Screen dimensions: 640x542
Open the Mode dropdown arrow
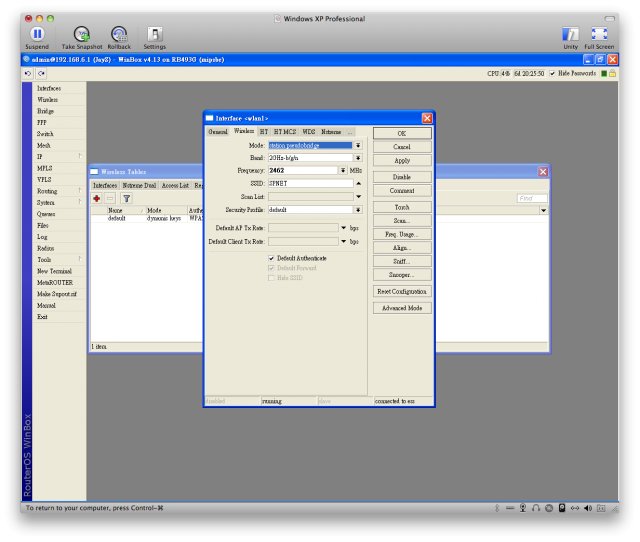coord(358,145)
